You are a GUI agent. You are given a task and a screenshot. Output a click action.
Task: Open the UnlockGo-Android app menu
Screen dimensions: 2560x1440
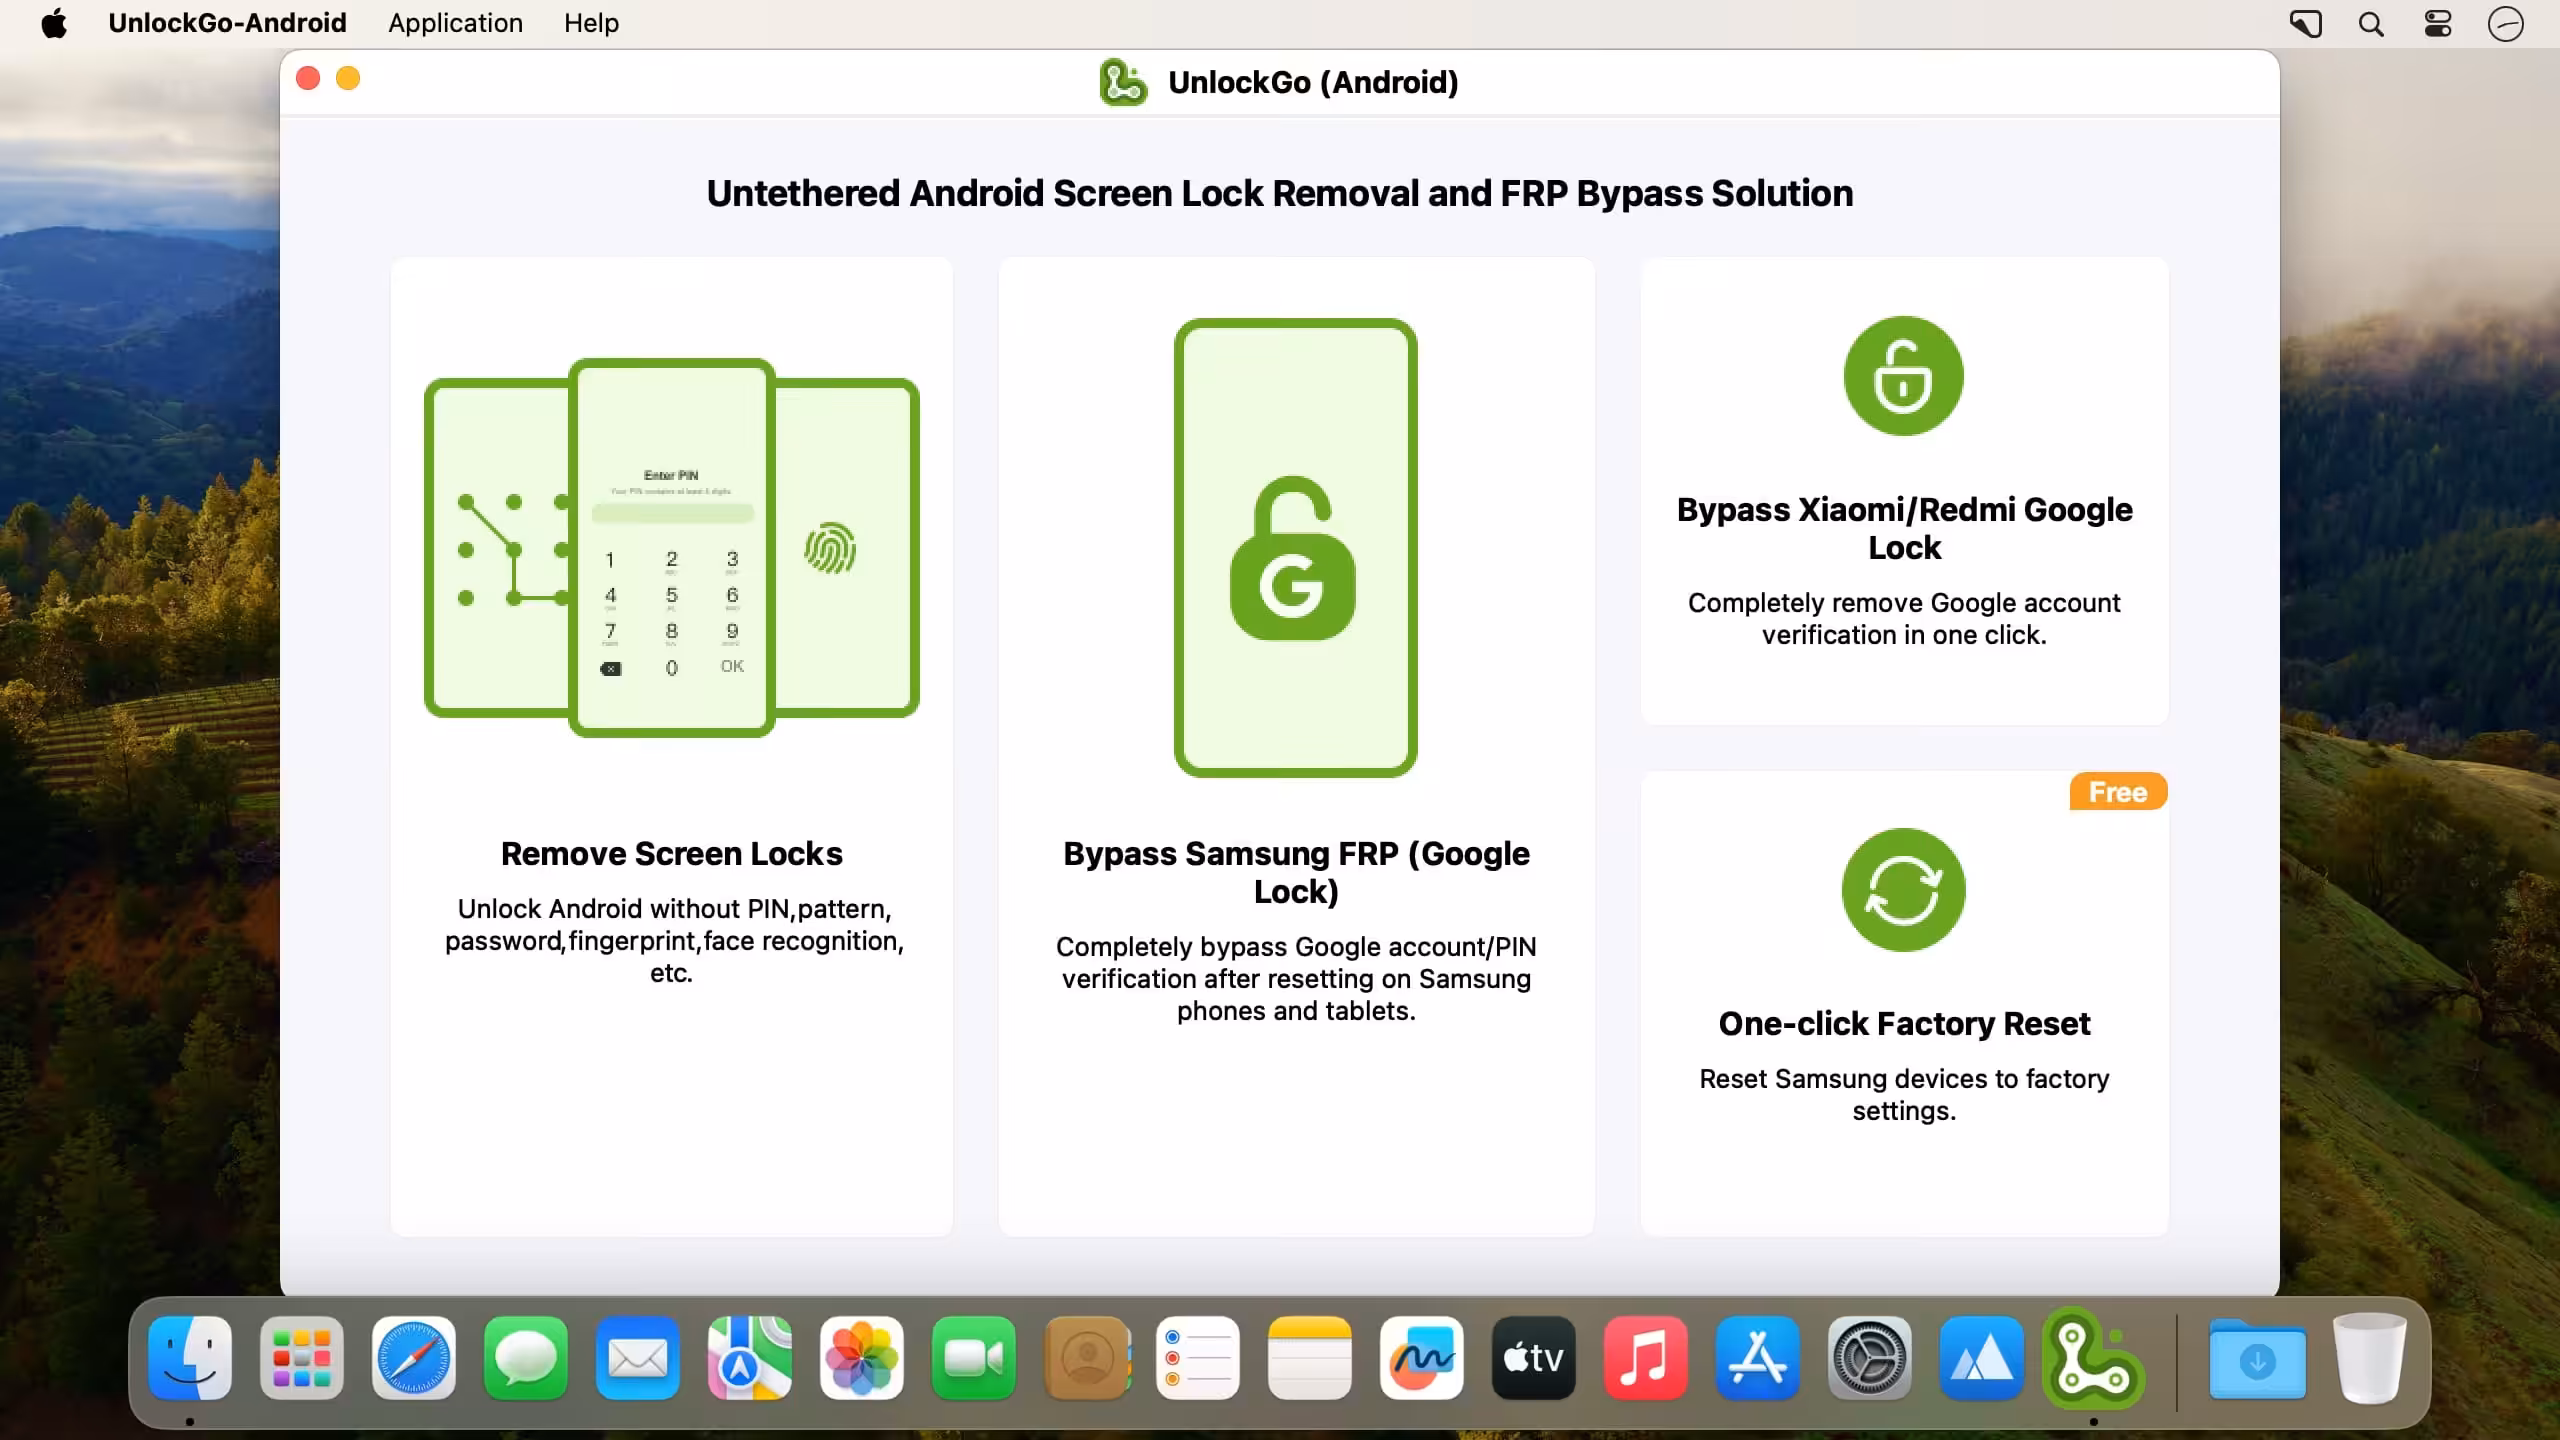tap(227, 23)
